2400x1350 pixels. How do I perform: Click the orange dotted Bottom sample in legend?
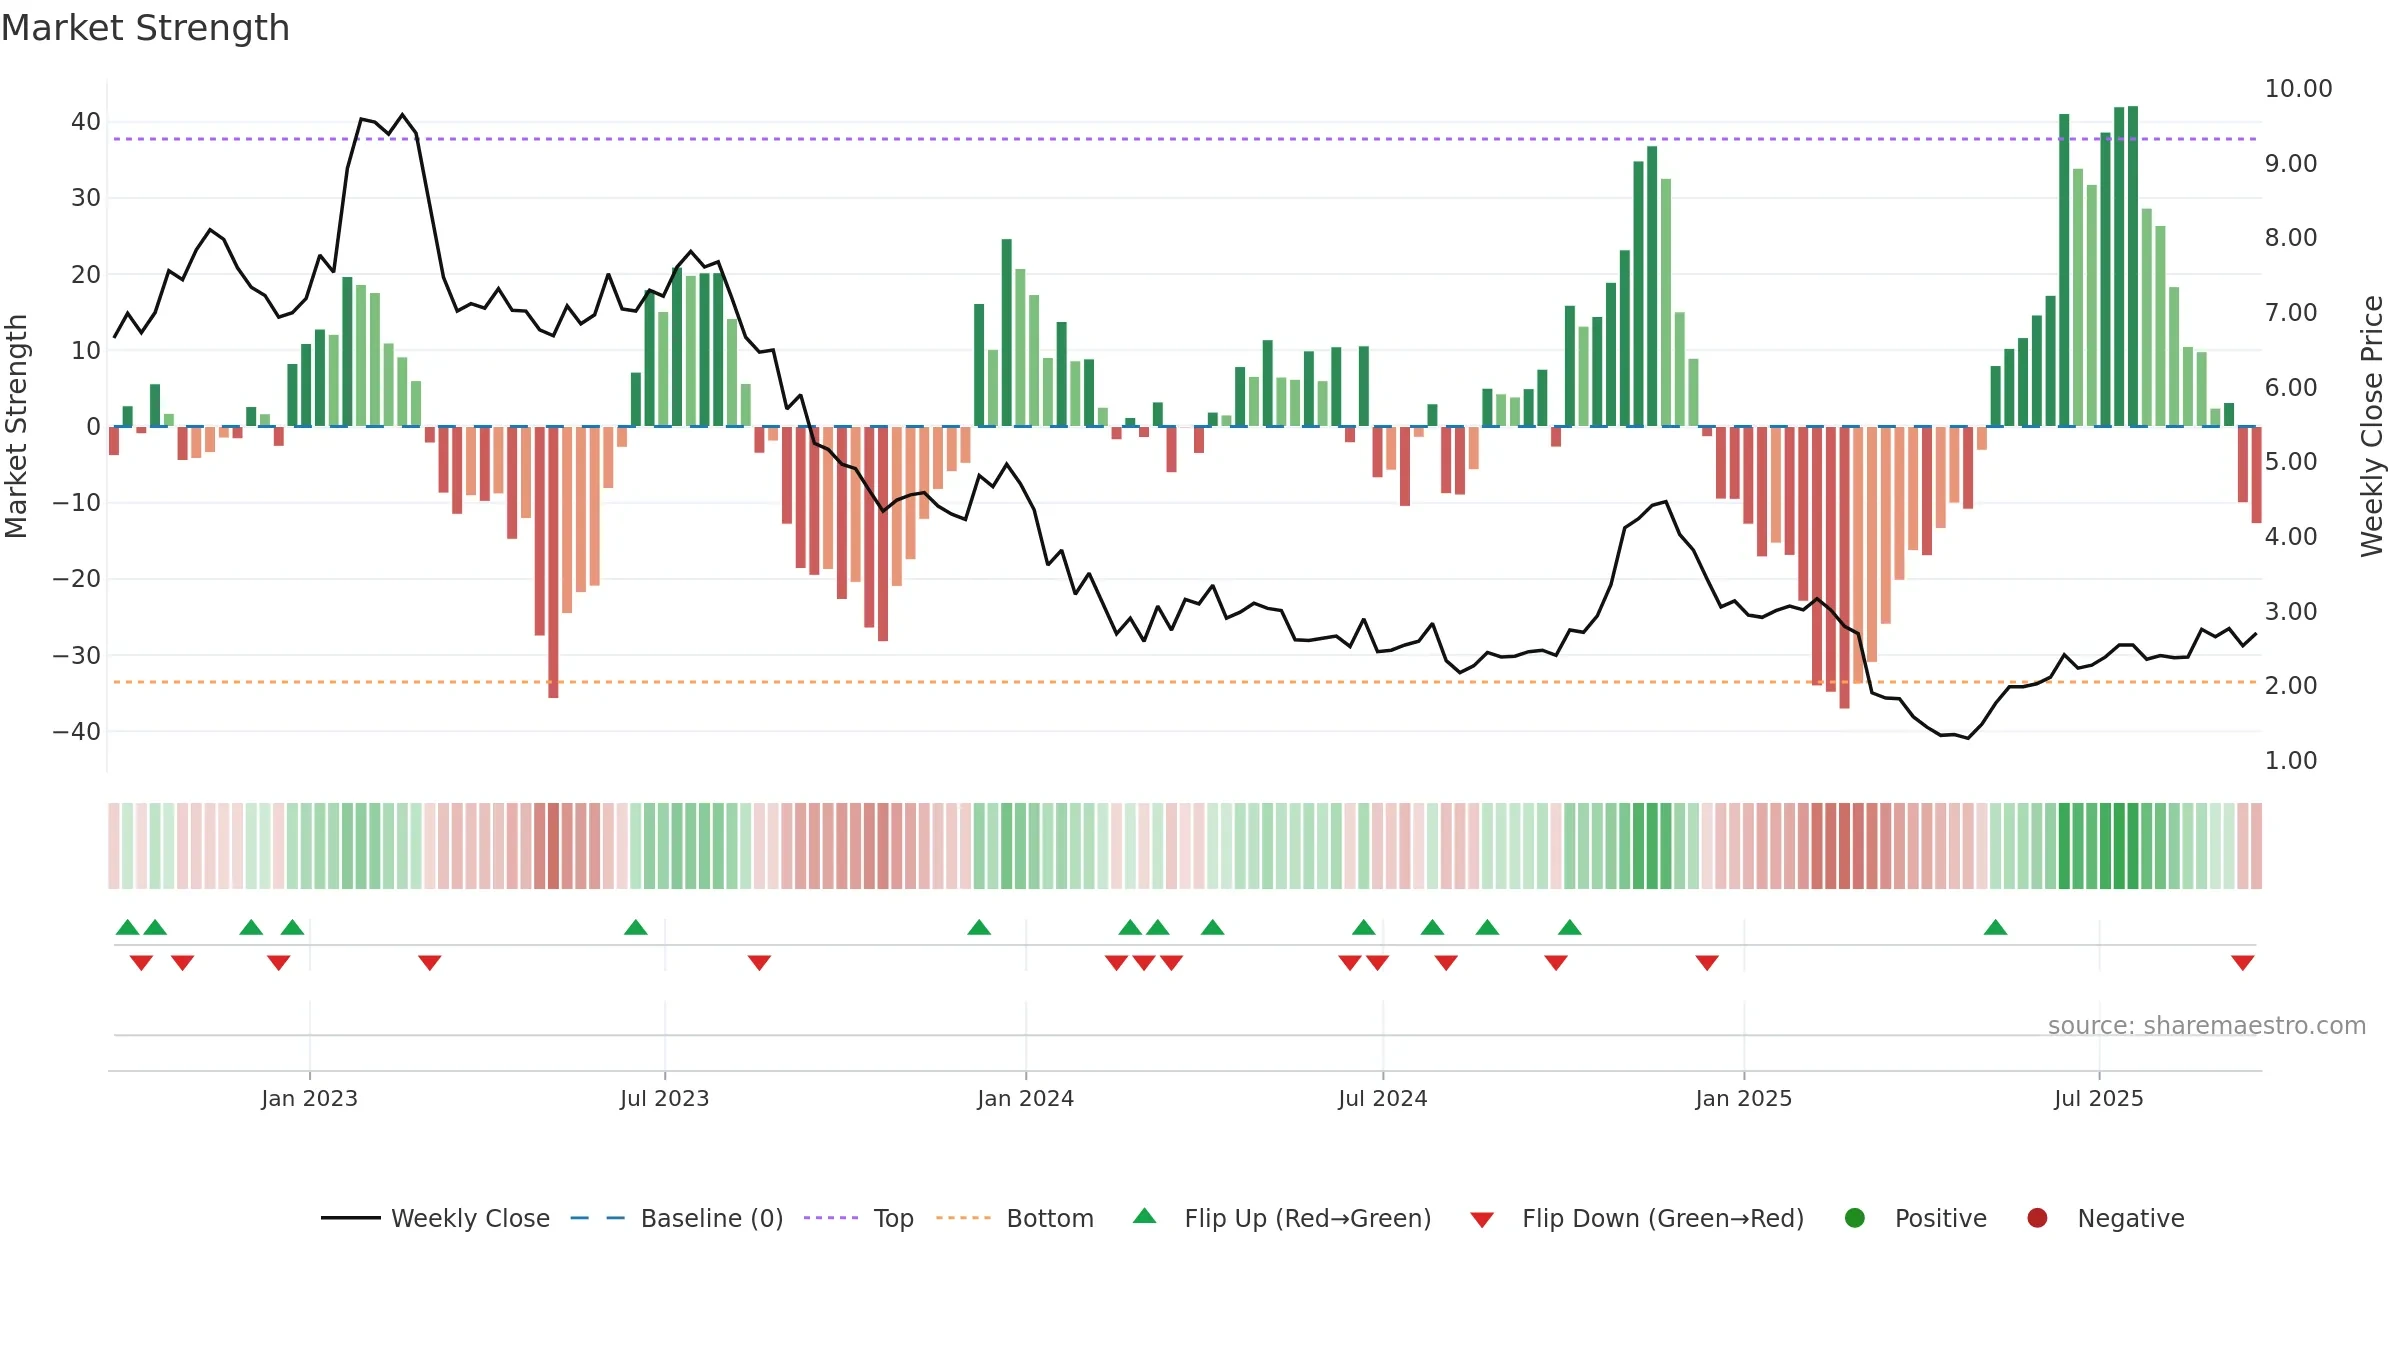964,1218
